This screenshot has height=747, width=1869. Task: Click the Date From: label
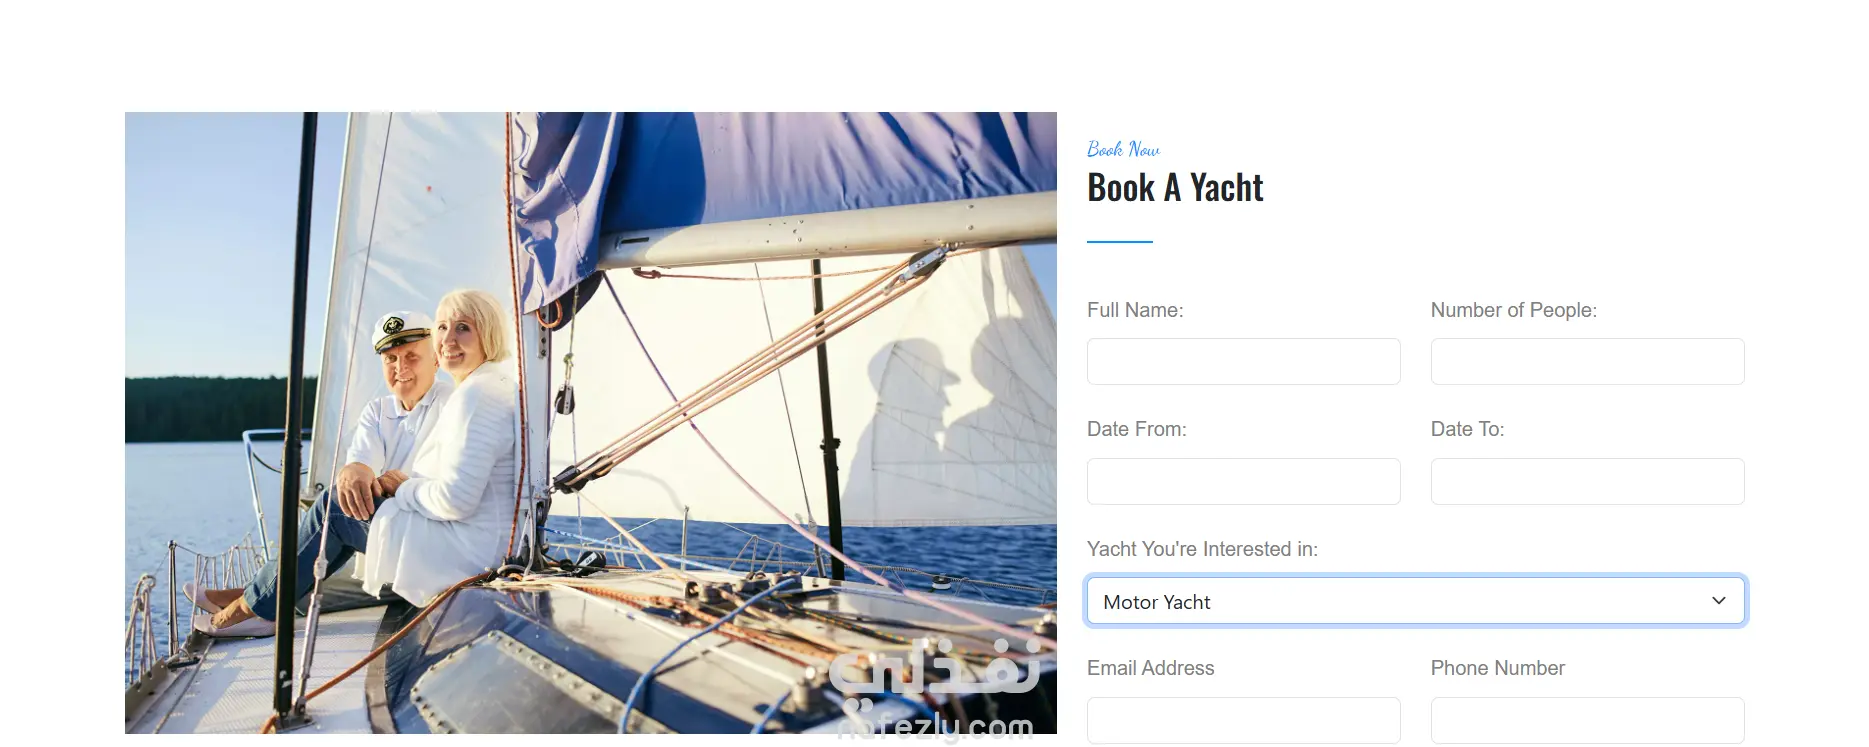pyautogui.click(x=1137, y=429)
